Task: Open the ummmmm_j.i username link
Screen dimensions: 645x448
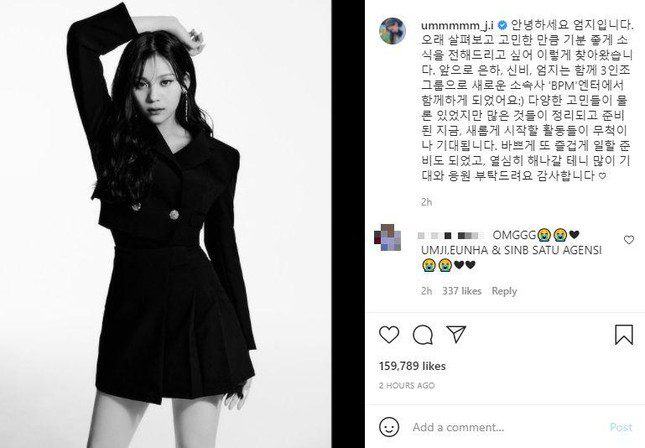Action: [457, 26]
